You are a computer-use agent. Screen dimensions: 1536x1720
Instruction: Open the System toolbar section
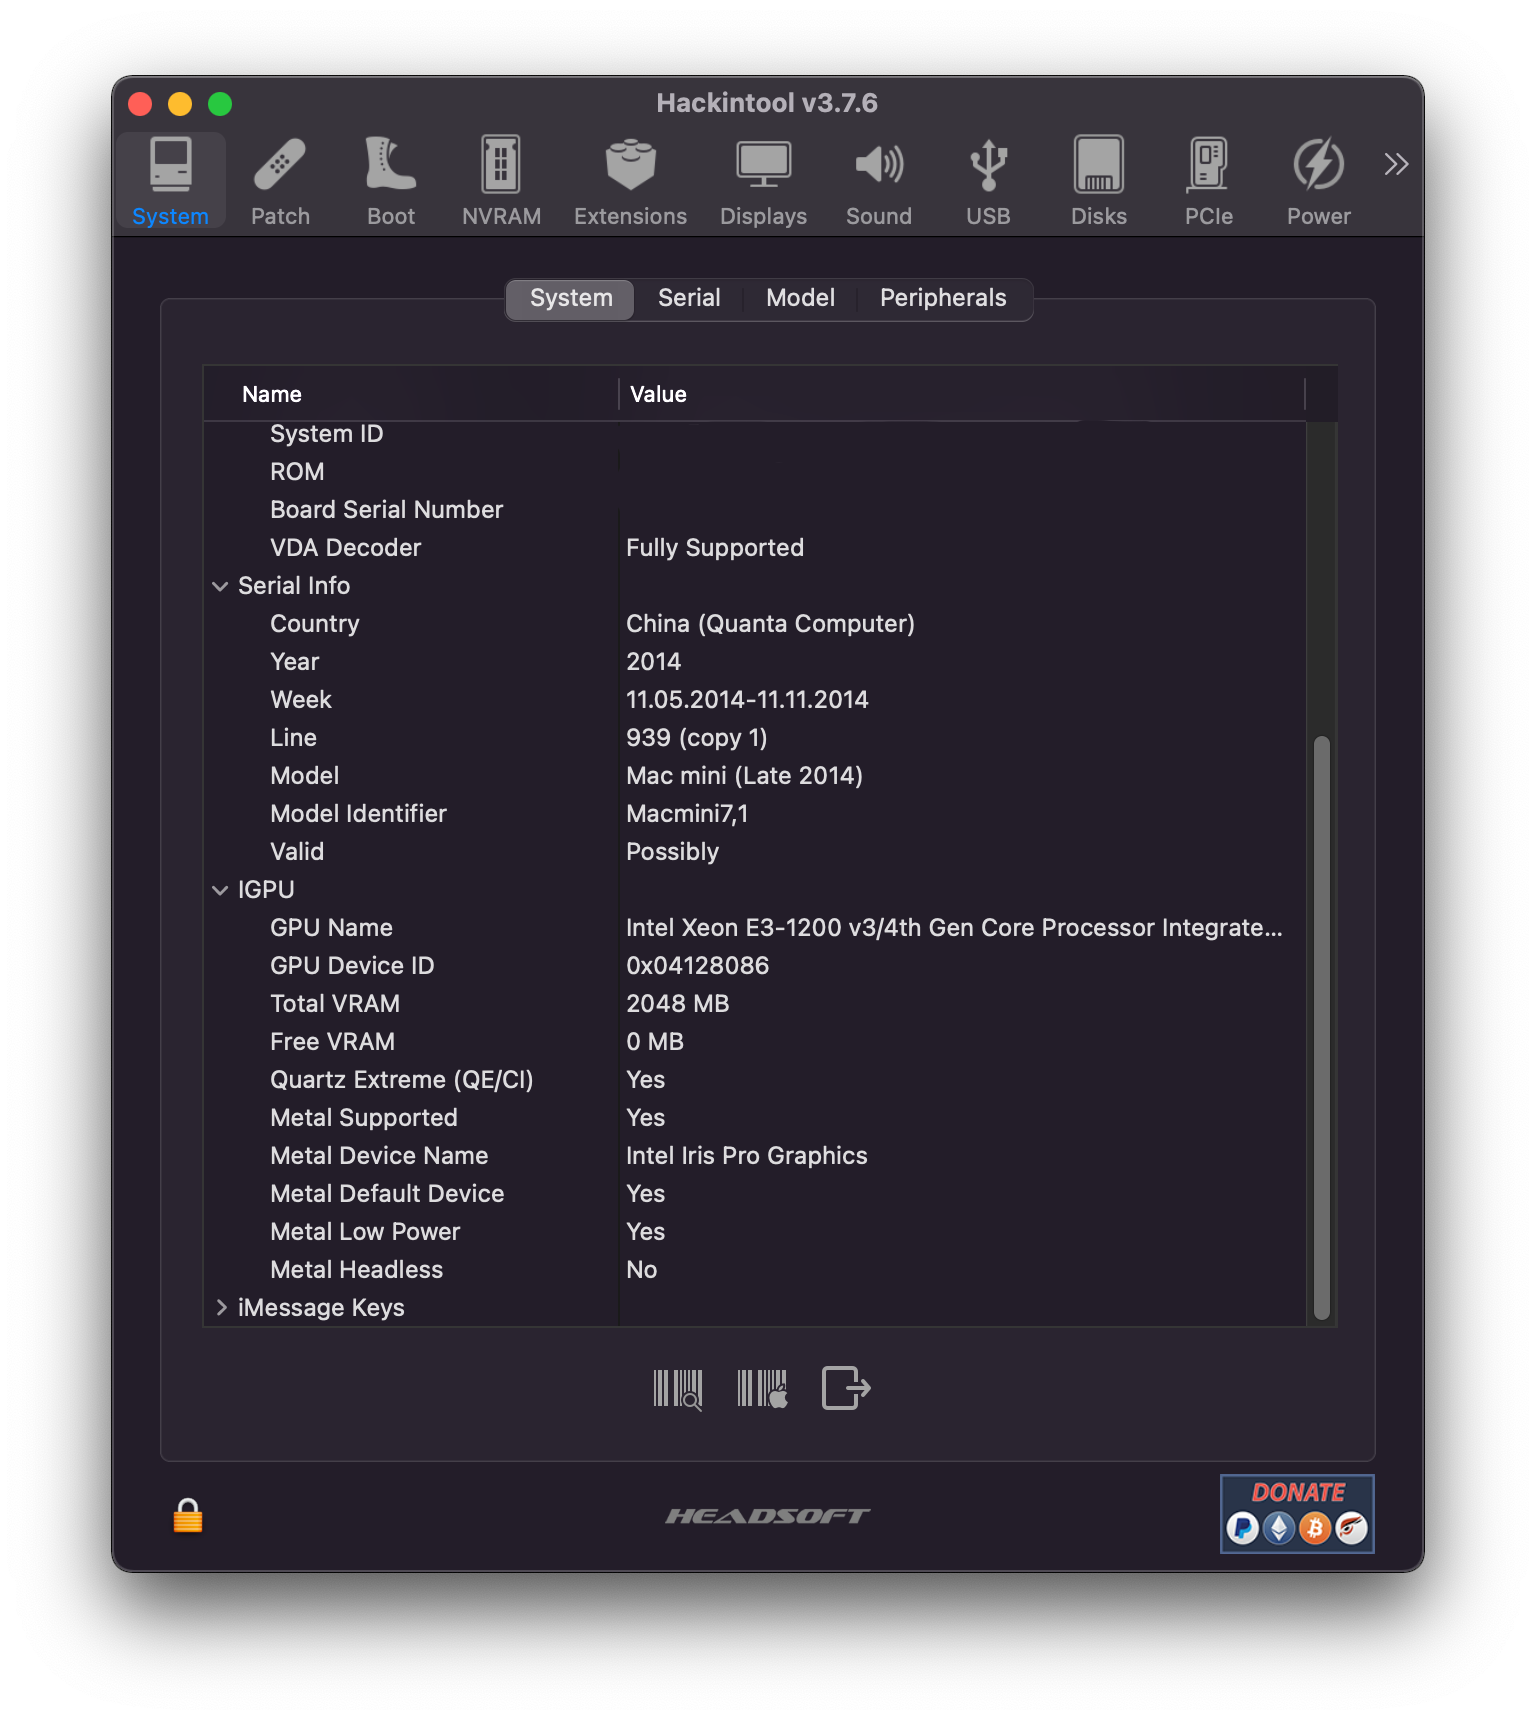pyautogui.click(x=171, y=181)
